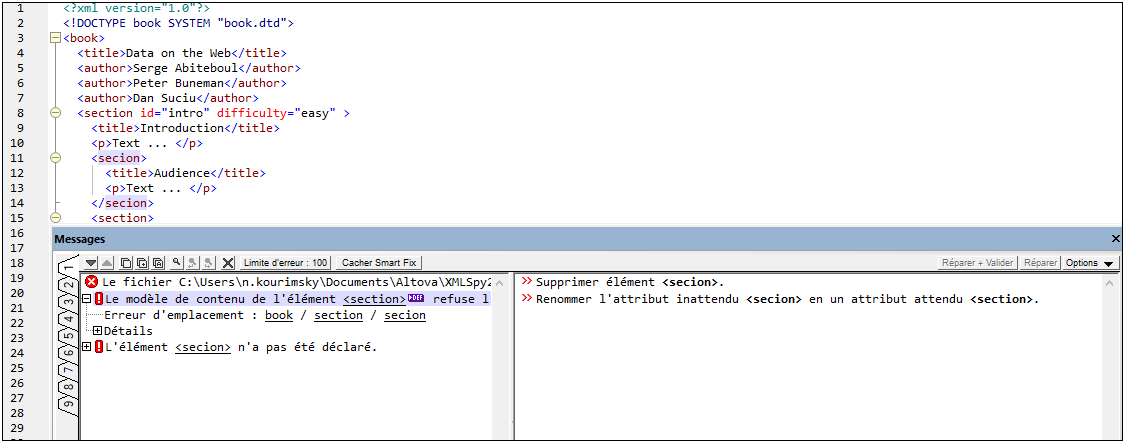
Task: Switch to Messages tab 2
Action: tap(67, 287)
